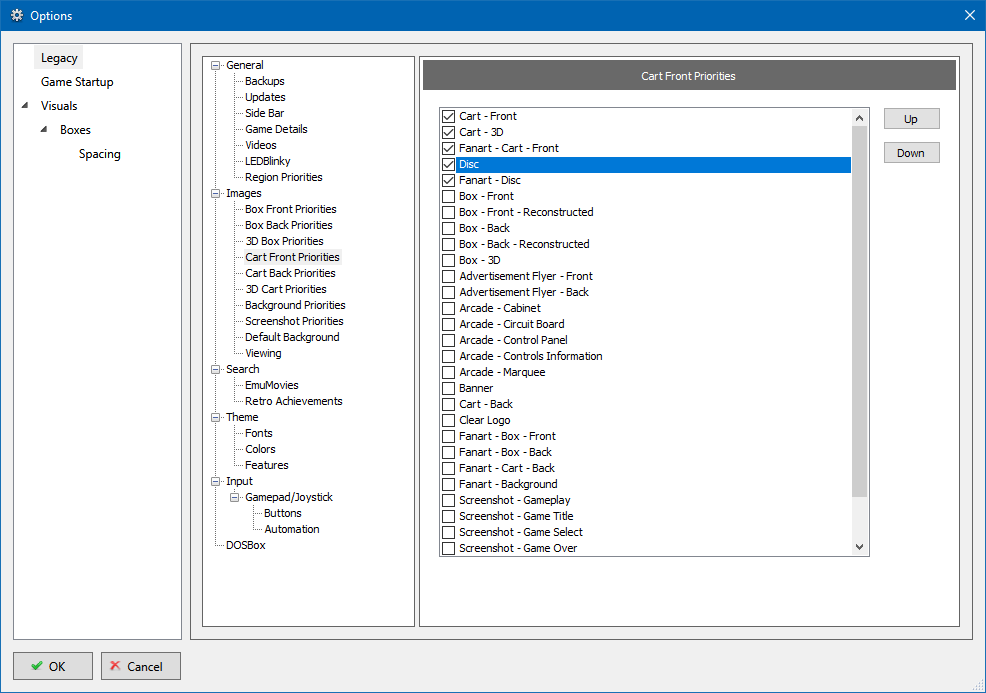Image resolution: width=986 pixels, height=693 pixels.
Task: Move selected item Up in priority
Action: [911, 119]
